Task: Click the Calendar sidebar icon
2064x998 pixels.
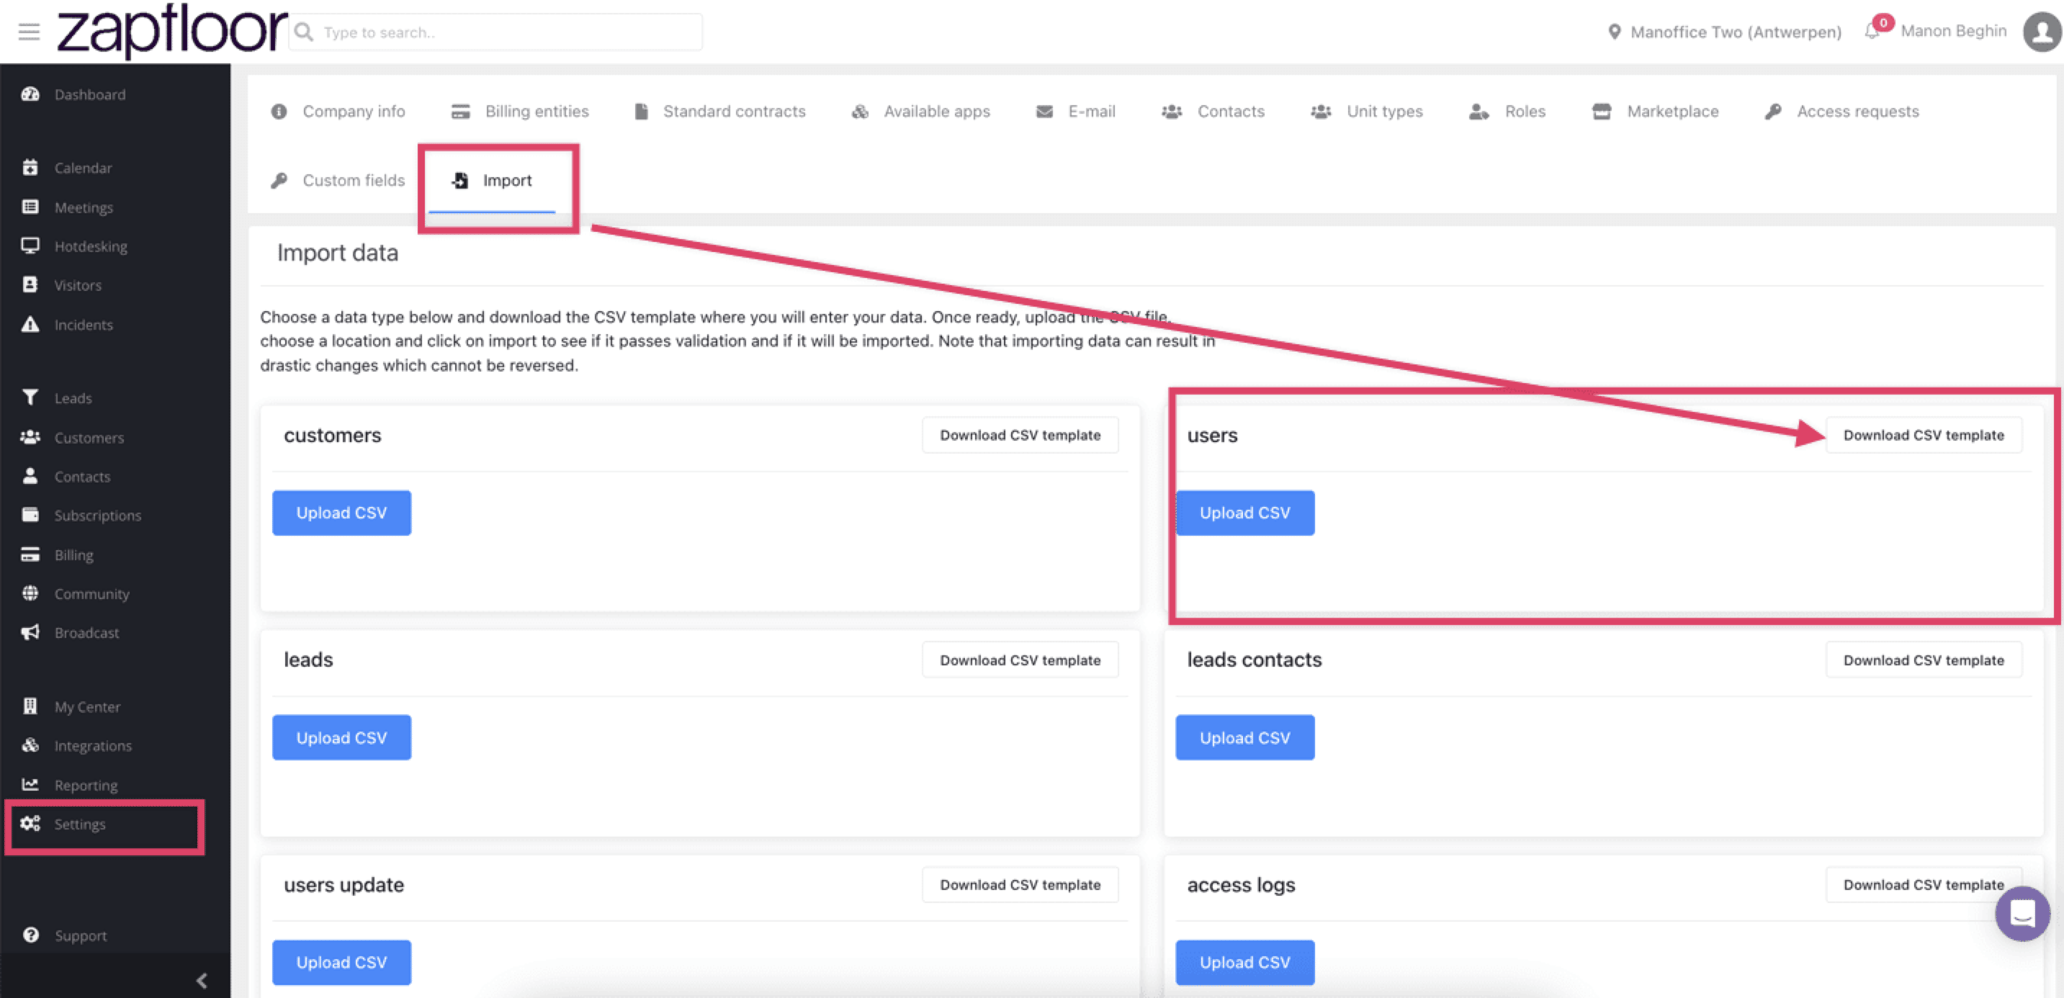Action: (x=30, y=167)
